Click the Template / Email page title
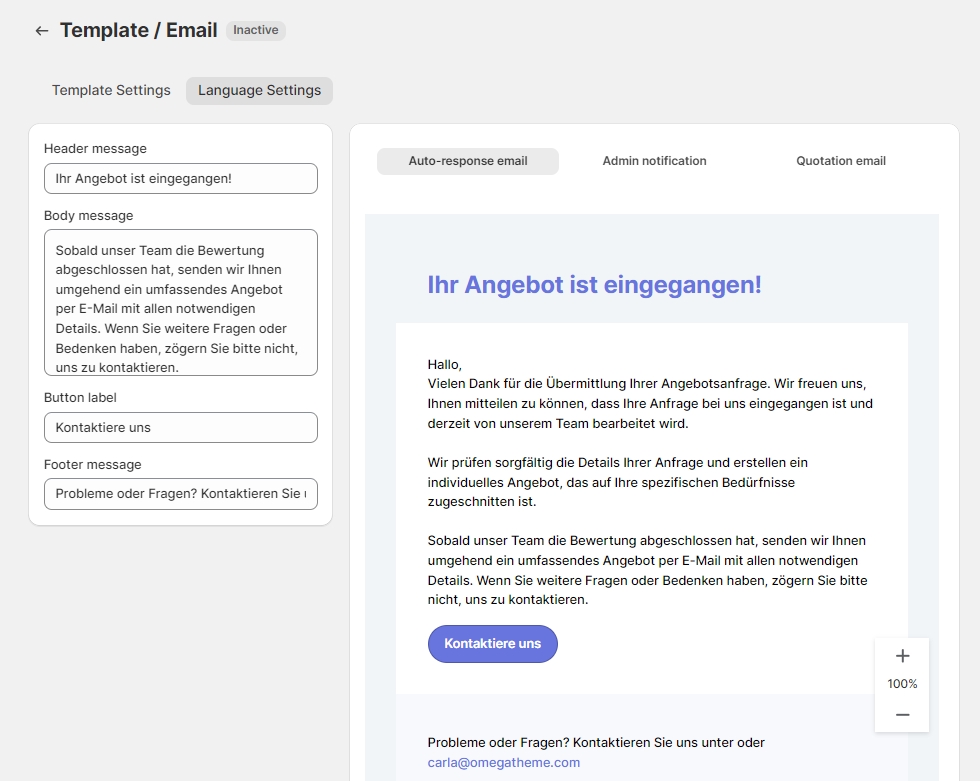980x781 pixels. (138, 31)
